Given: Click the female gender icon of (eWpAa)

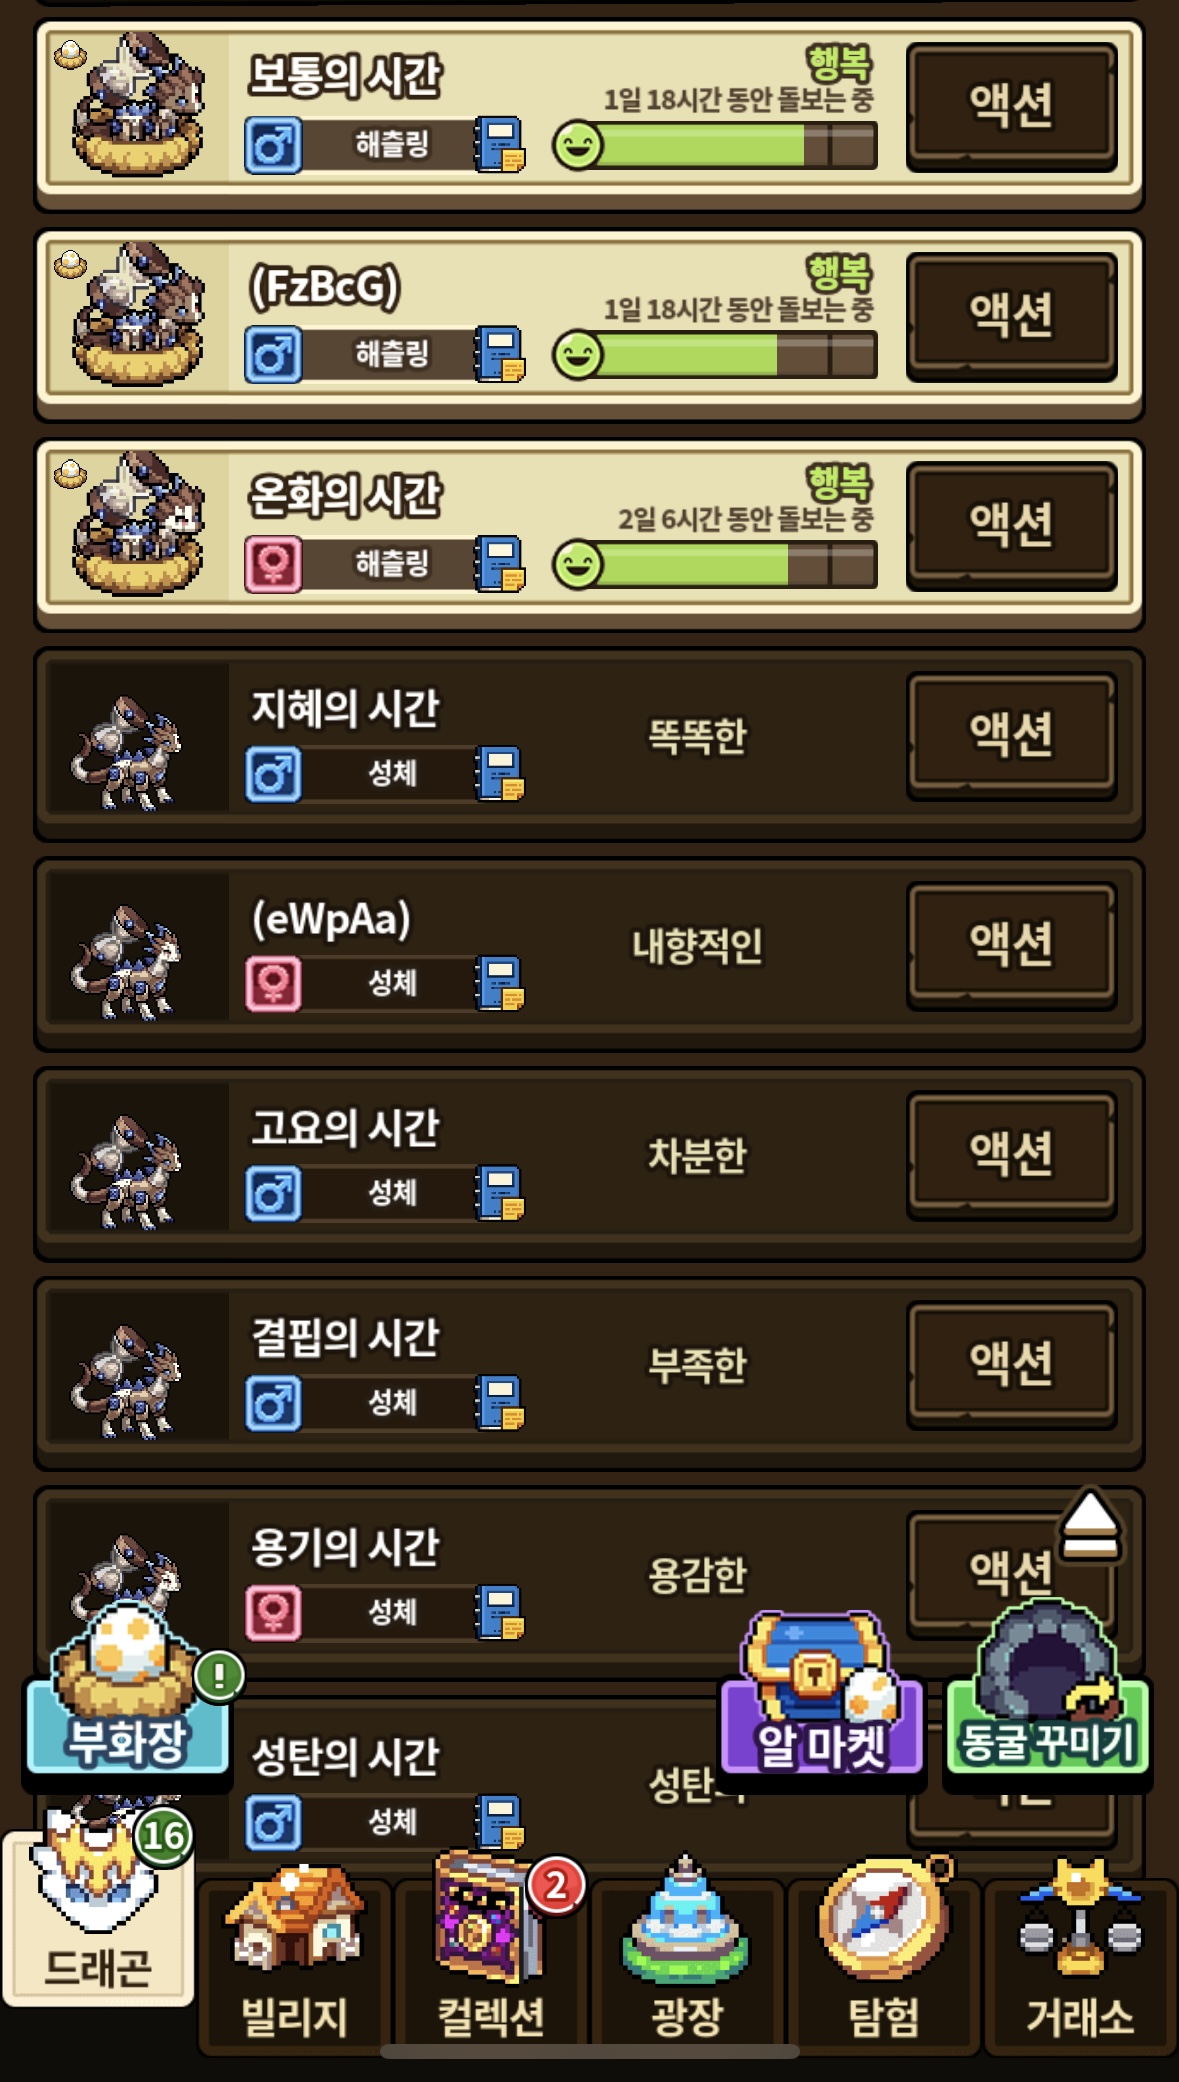Looking at the screenshot, I should point(273,984).
